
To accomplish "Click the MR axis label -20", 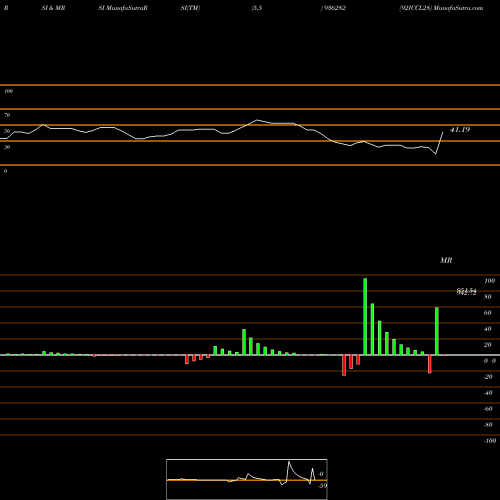I will [x=488, y=377].
